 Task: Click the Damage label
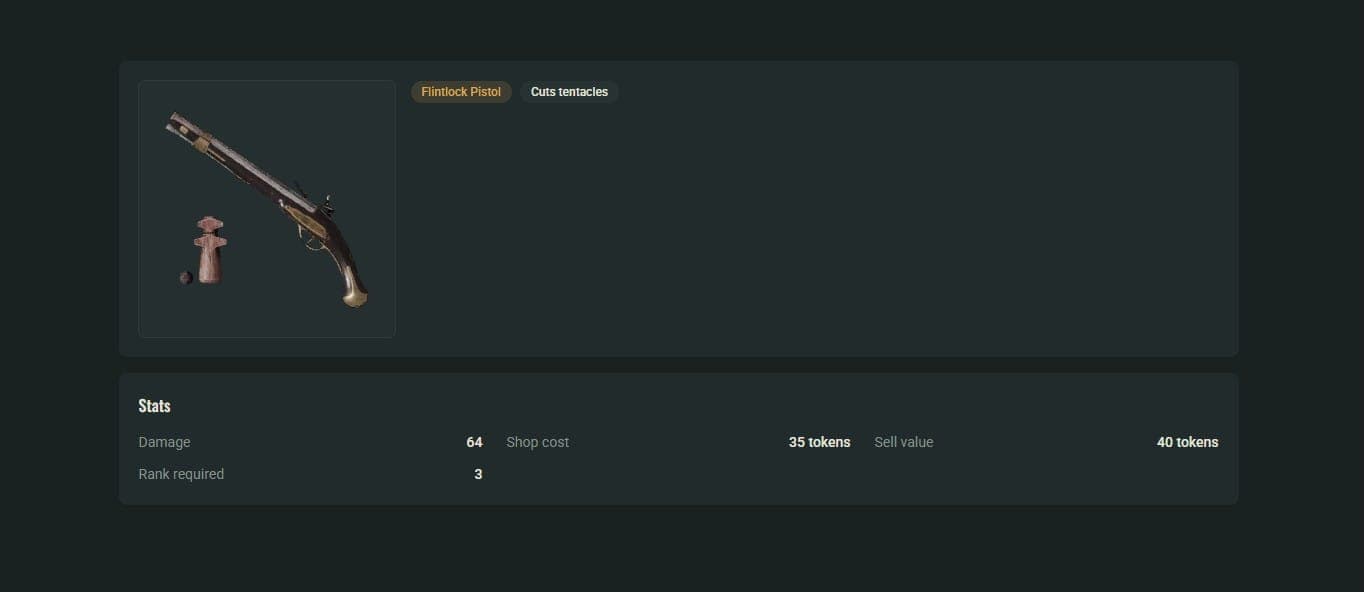(x=164, y=442)
